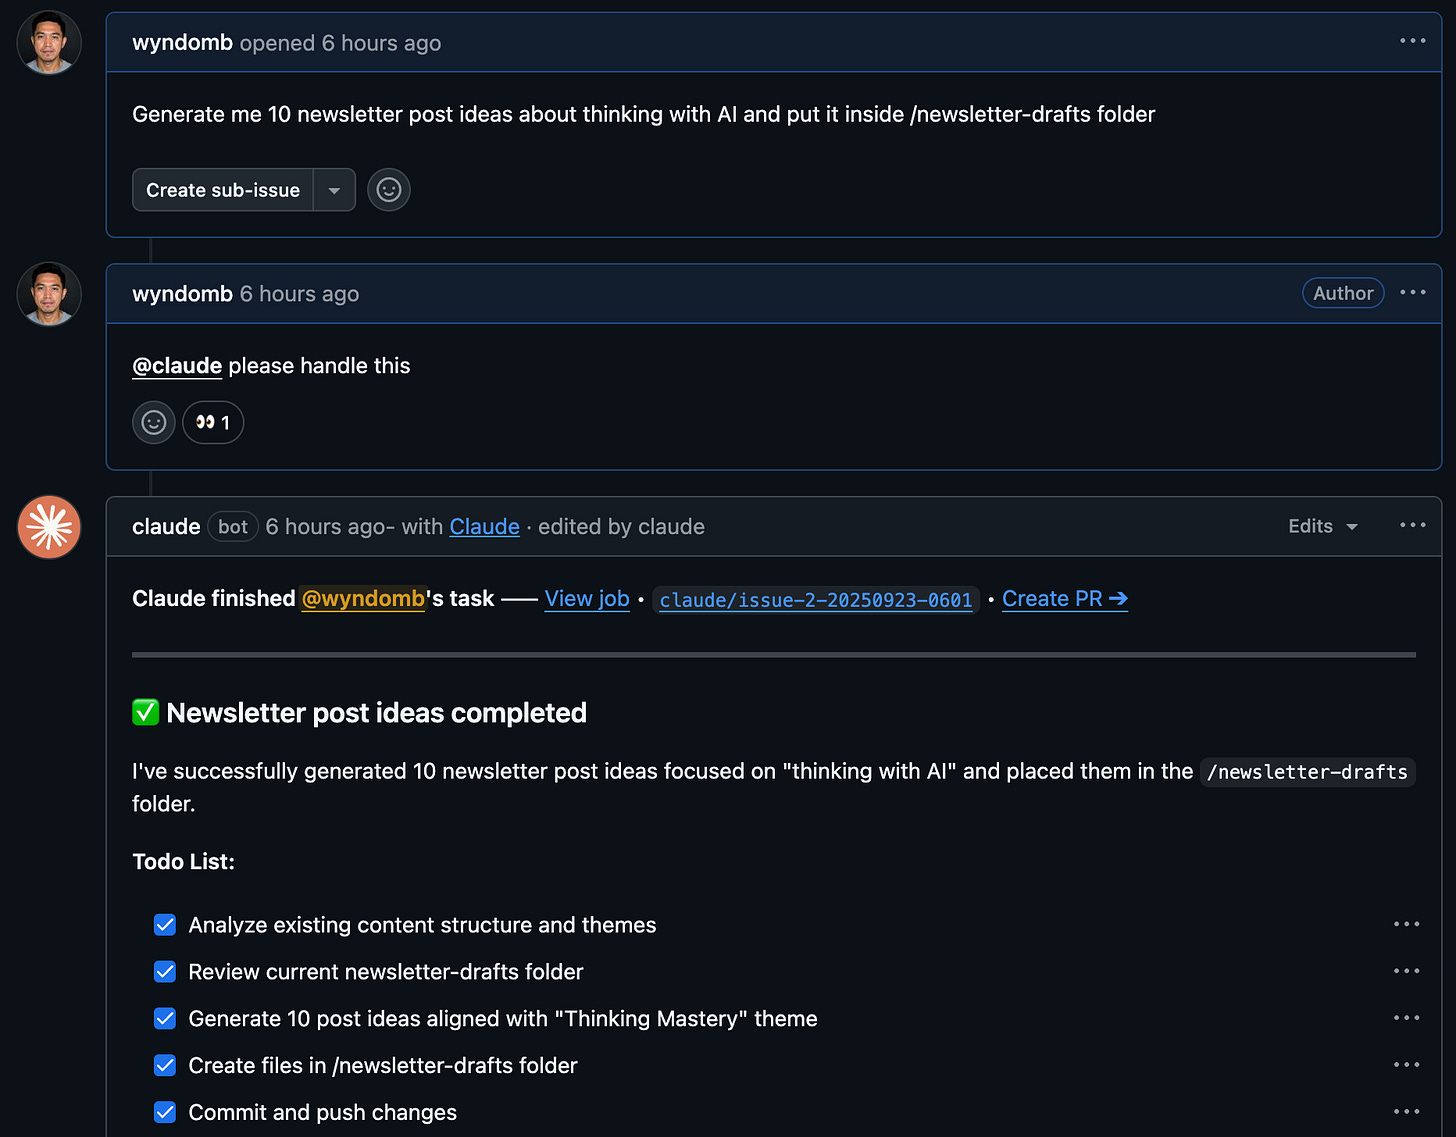
Task: Add a reaction to wyndomb's comment
Action: [x=153, y=422]
